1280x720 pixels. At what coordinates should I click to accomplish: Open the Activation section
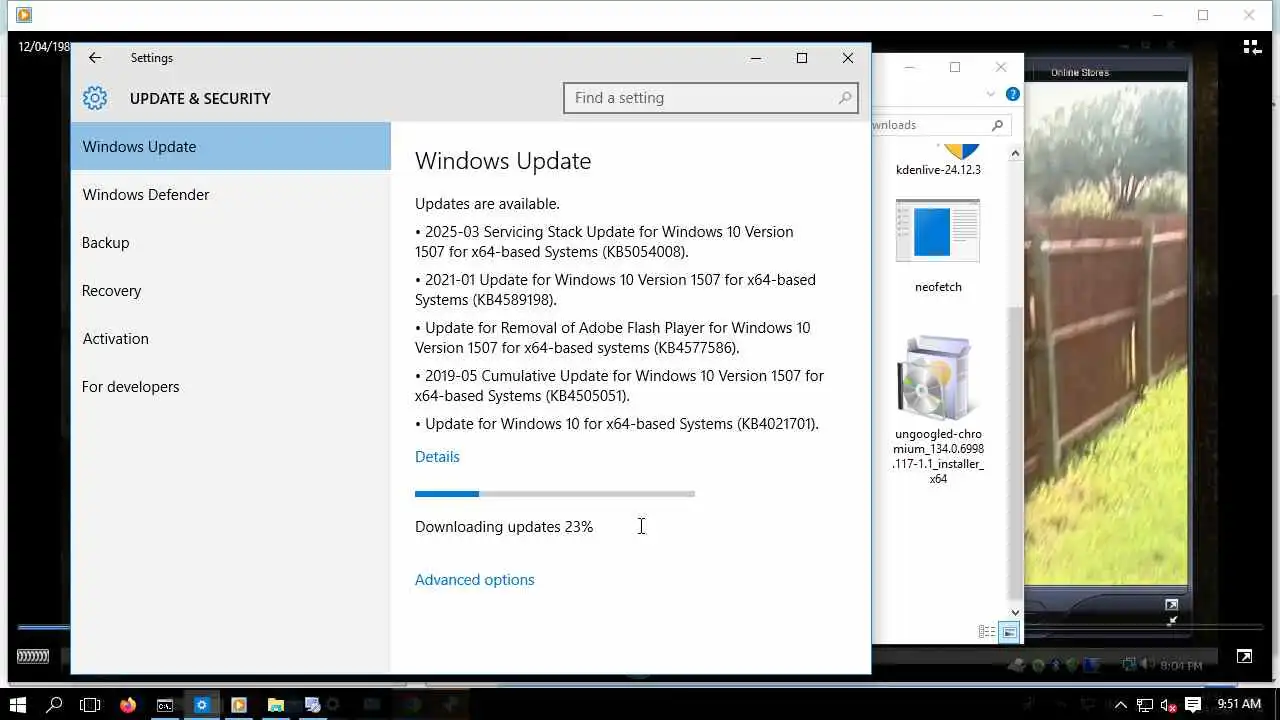[x=231, y=338]
